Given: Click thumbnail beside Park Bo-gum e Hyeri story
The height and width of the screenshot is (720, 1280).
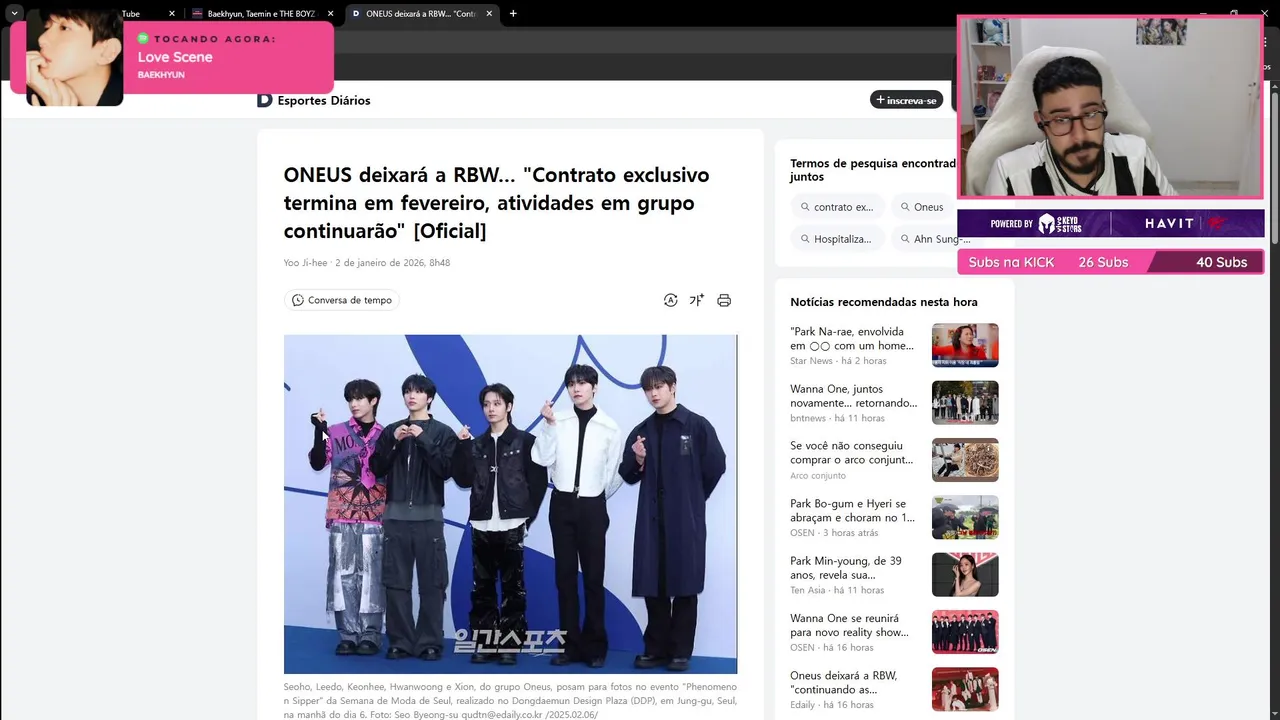Looking at the screenshot, I should pos(965,517).
